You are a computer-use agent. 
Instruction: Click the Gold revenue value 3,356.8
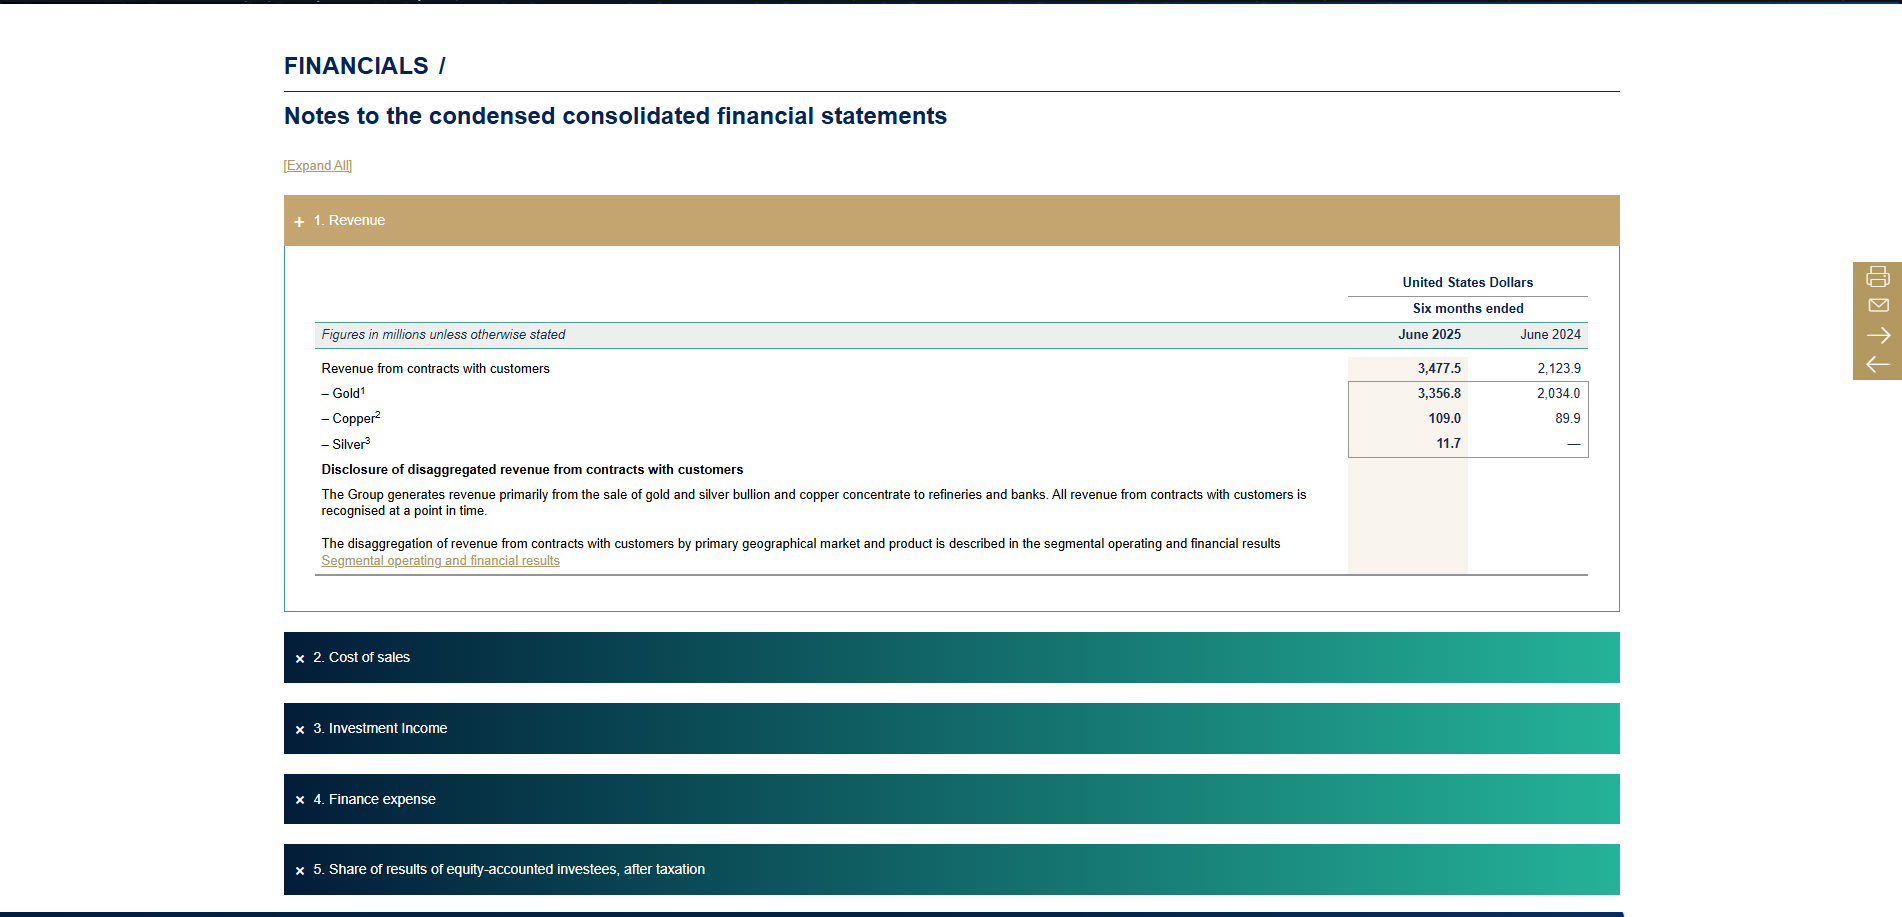click(x=1439, y=394)
